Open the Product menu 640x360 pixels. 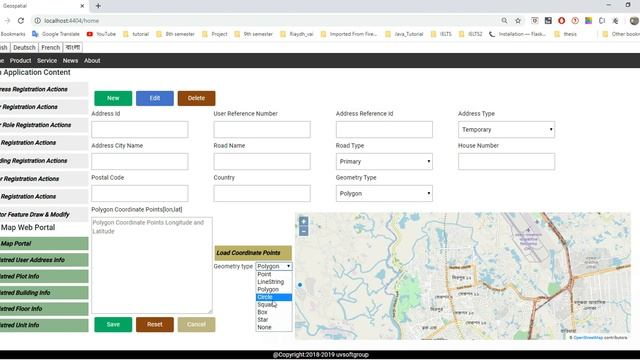(20, 60)
